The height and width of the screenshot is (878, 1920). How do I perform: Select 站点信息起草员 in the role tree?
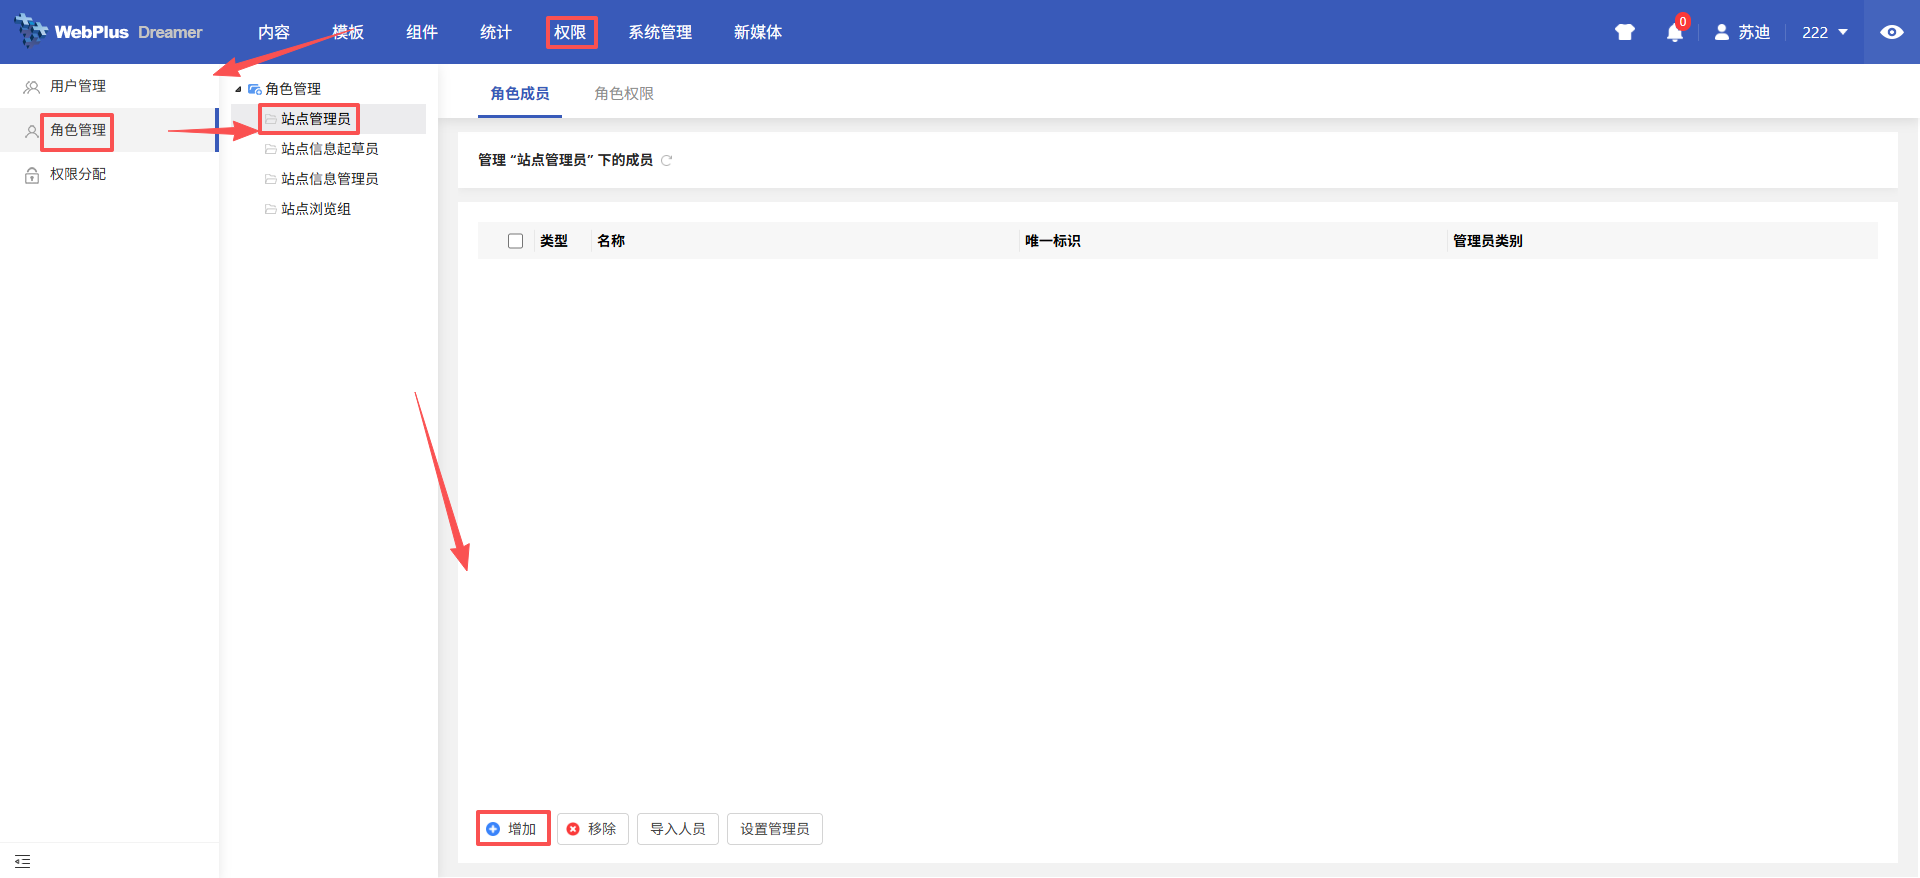[x=329, y=149]
